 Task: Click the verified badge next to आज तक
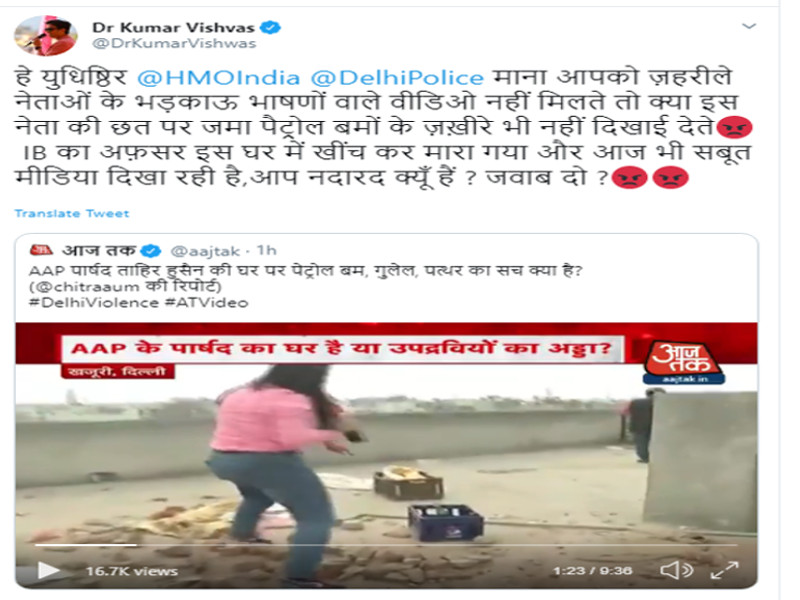151,251
